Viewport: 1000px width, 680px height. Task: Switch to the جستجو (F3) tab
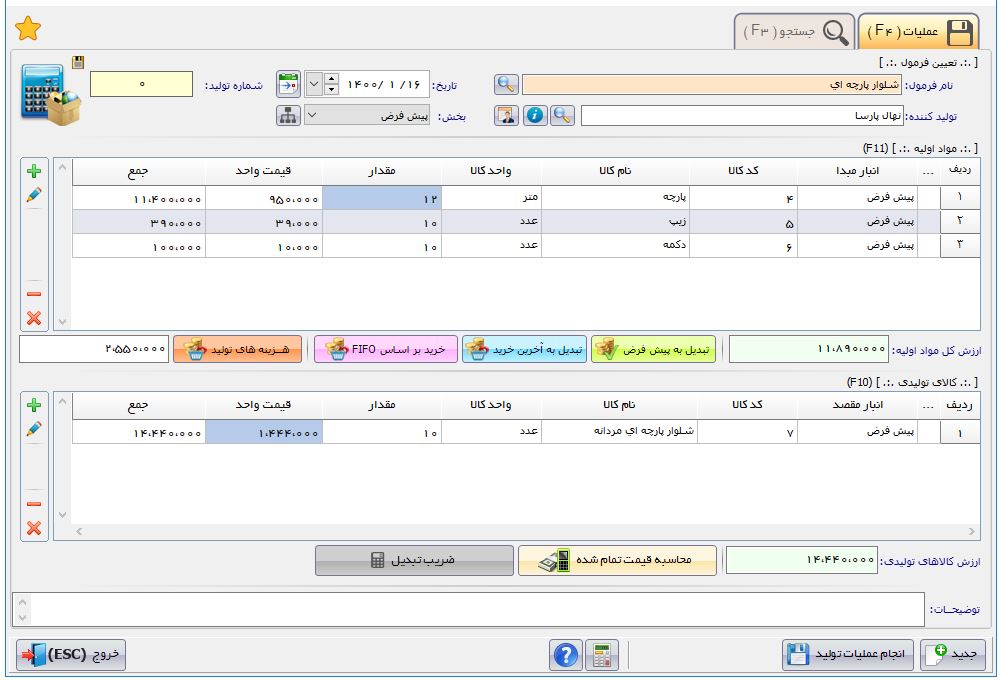point(796,32)
